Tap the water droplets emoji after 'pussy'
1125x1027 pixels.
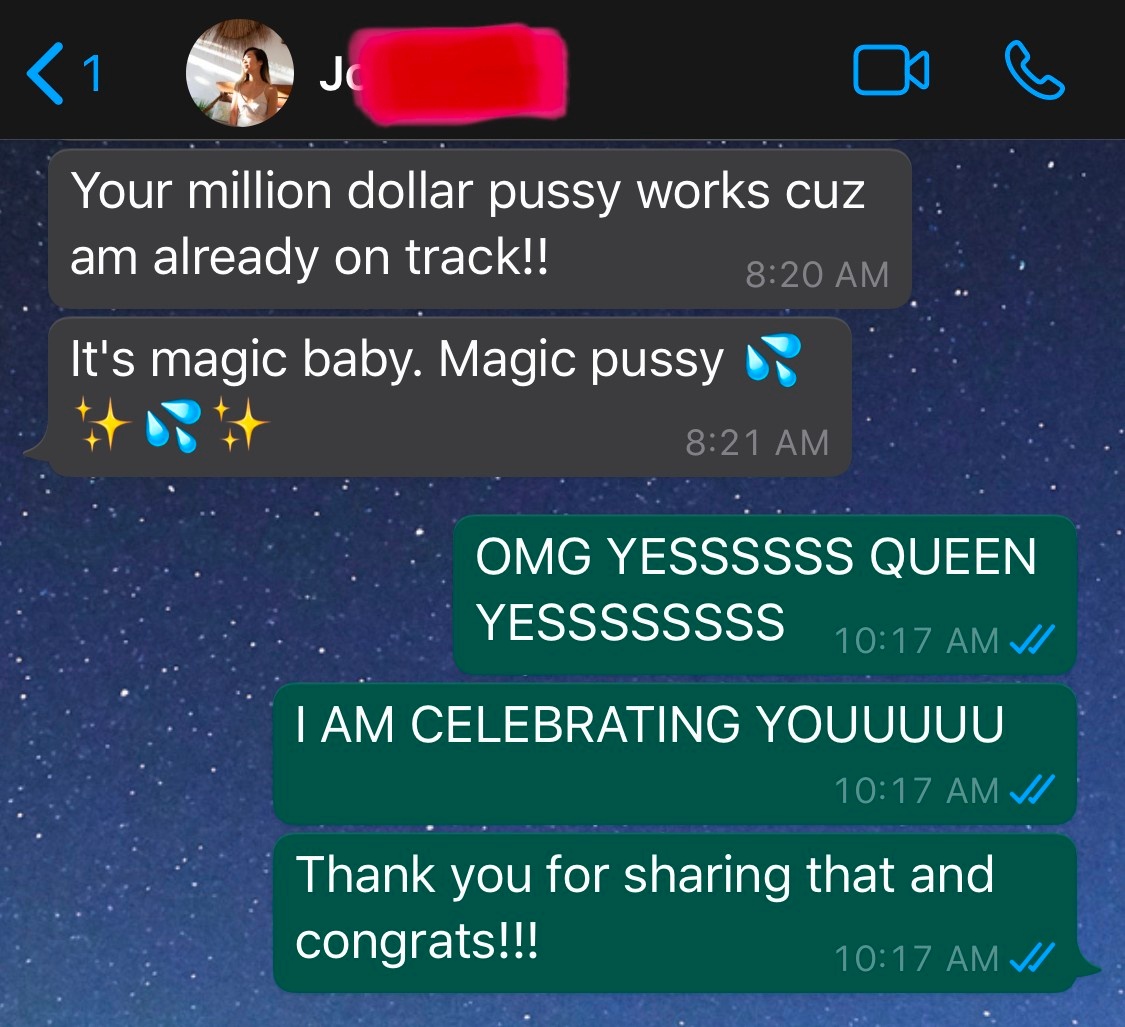pos(773,360)
